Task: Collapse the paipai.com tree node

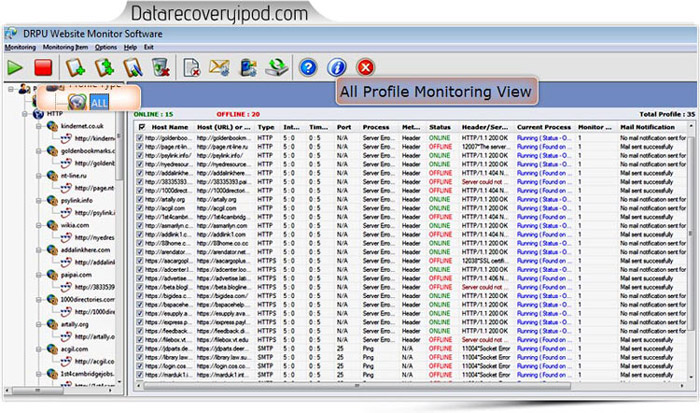Action: pos(39,275)
